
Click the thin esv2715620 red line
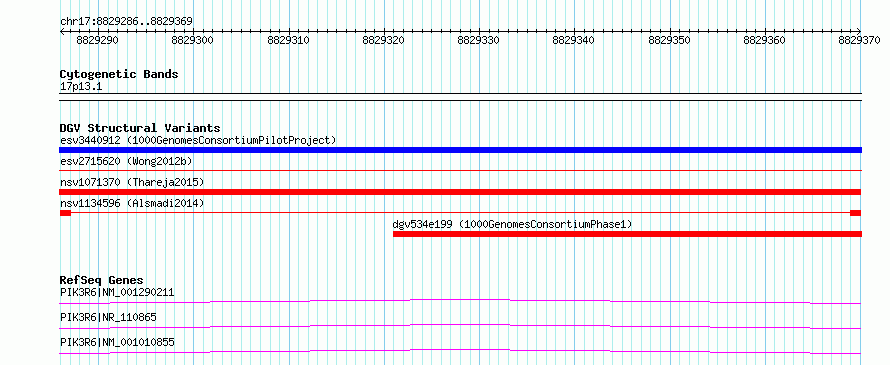pos(460,170)
